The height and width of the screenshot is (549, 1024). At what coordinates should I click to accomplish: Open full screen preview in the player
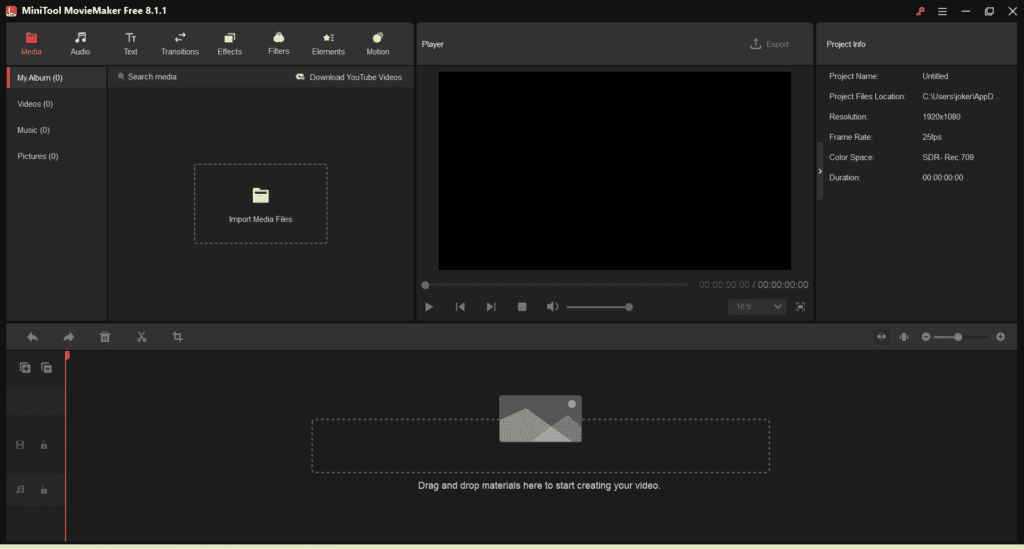[800, 307]
